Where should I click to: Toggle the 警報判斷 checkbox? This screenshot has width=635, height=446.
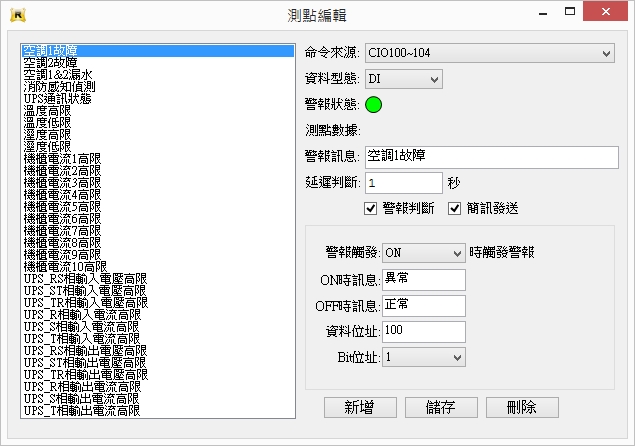click(371, 209)
